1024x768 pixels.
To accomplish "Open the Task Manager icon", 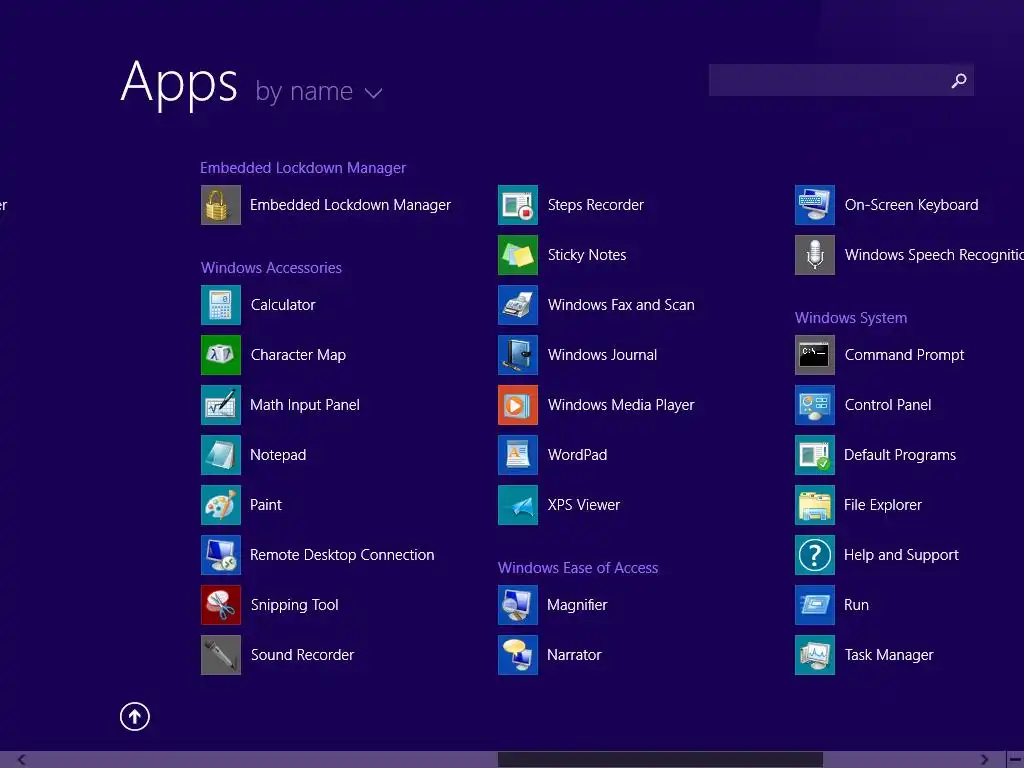I will (x=815, y=655).
